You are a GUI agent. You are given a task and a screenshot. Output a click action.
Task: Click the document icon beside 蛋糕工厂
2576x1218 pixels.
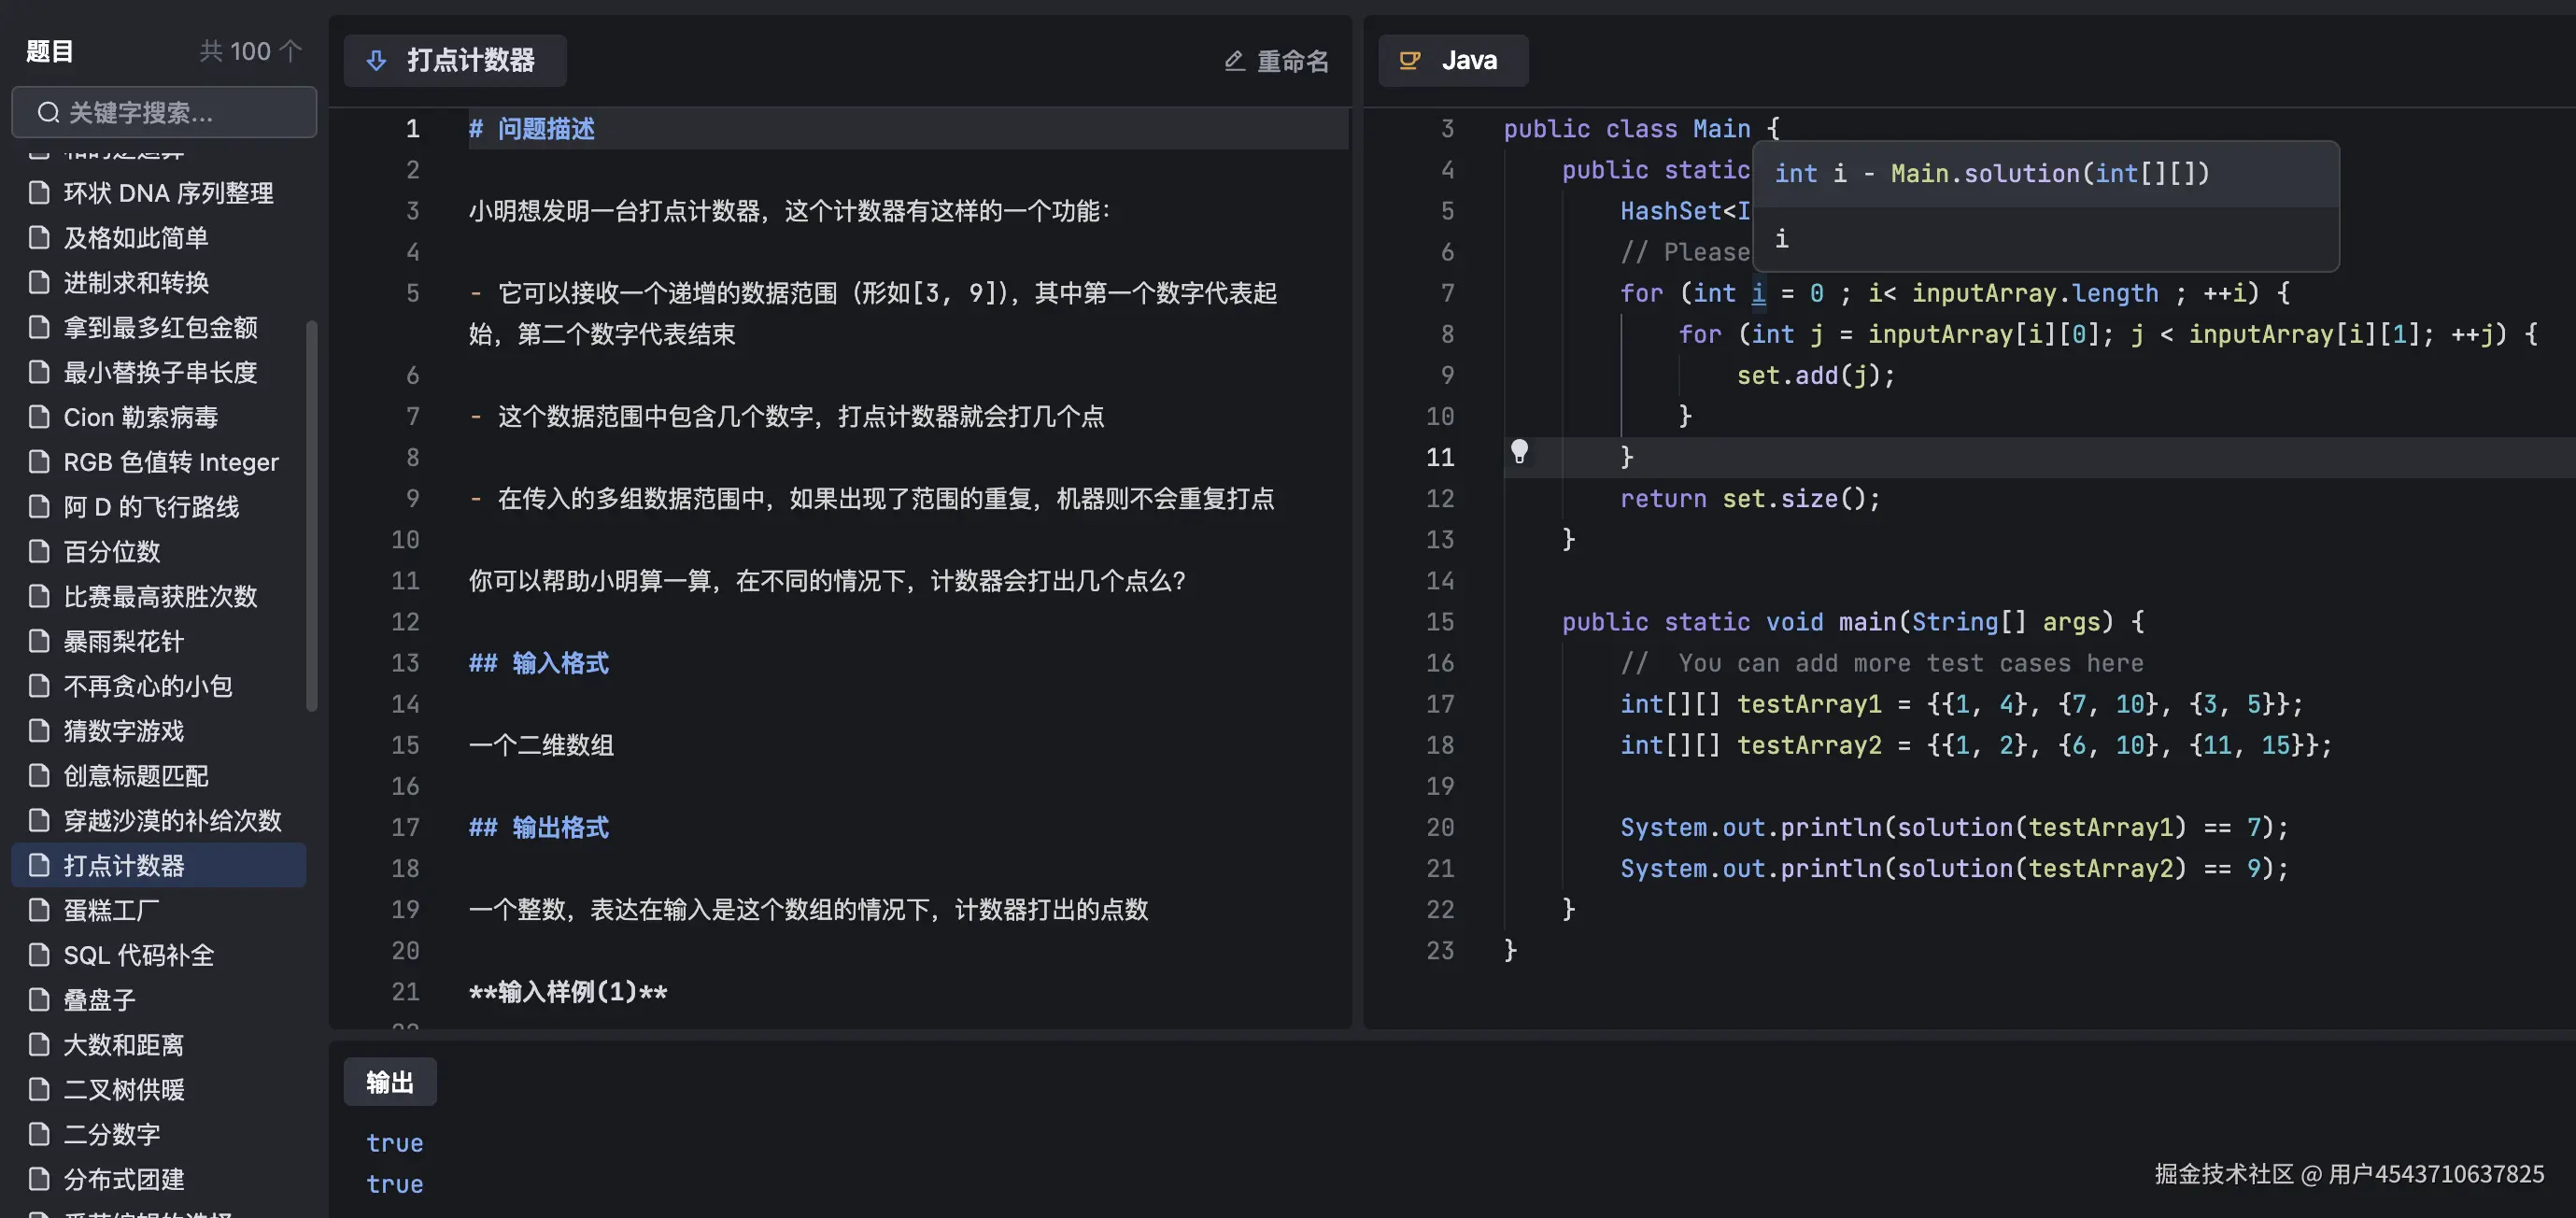(38, 910)
